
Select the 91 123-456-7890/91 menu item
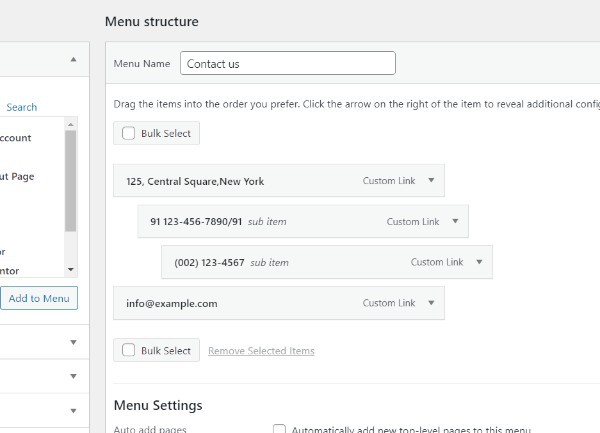click(x=303, y=221)
